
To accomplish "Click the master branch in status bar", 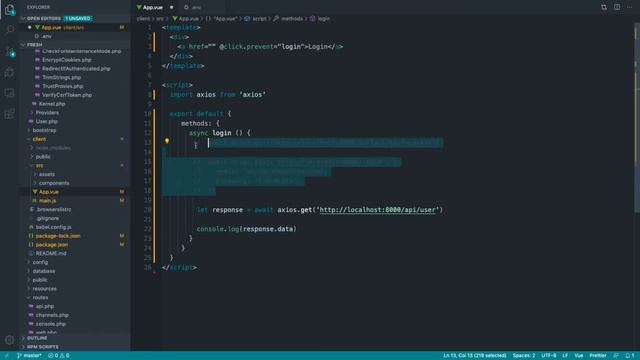I will tap(29, 356).
